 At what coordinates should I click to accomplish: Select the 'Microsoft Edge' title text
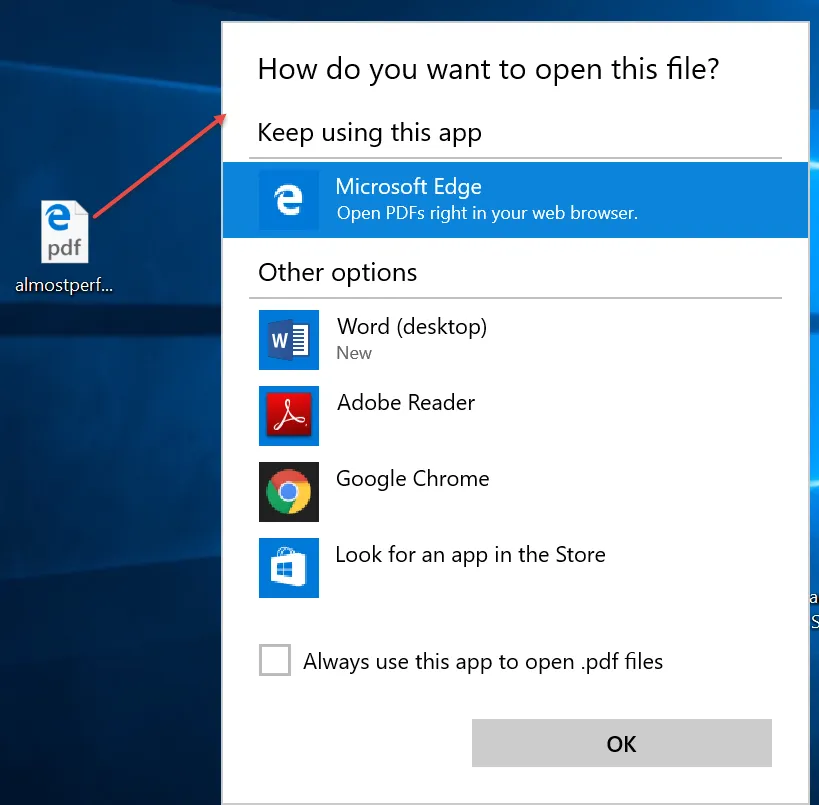tap(408, 187)
